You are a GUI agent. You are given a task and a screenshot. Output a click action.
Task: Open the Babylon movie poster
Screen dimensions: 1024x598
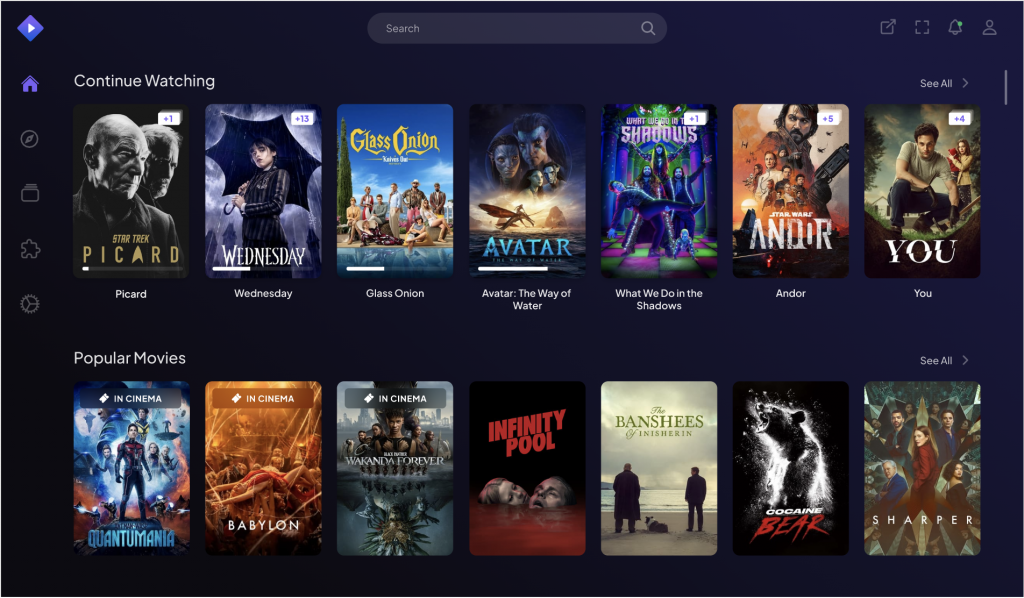click(x=263, y=468)
